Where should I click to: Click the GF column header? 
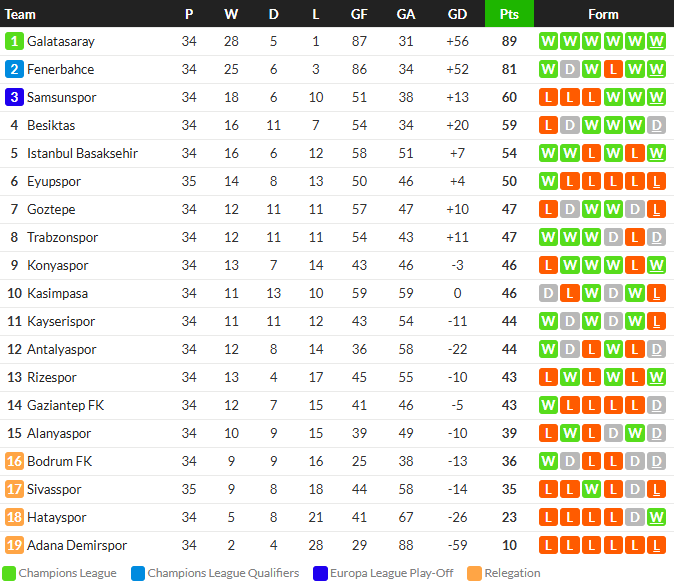359,14
